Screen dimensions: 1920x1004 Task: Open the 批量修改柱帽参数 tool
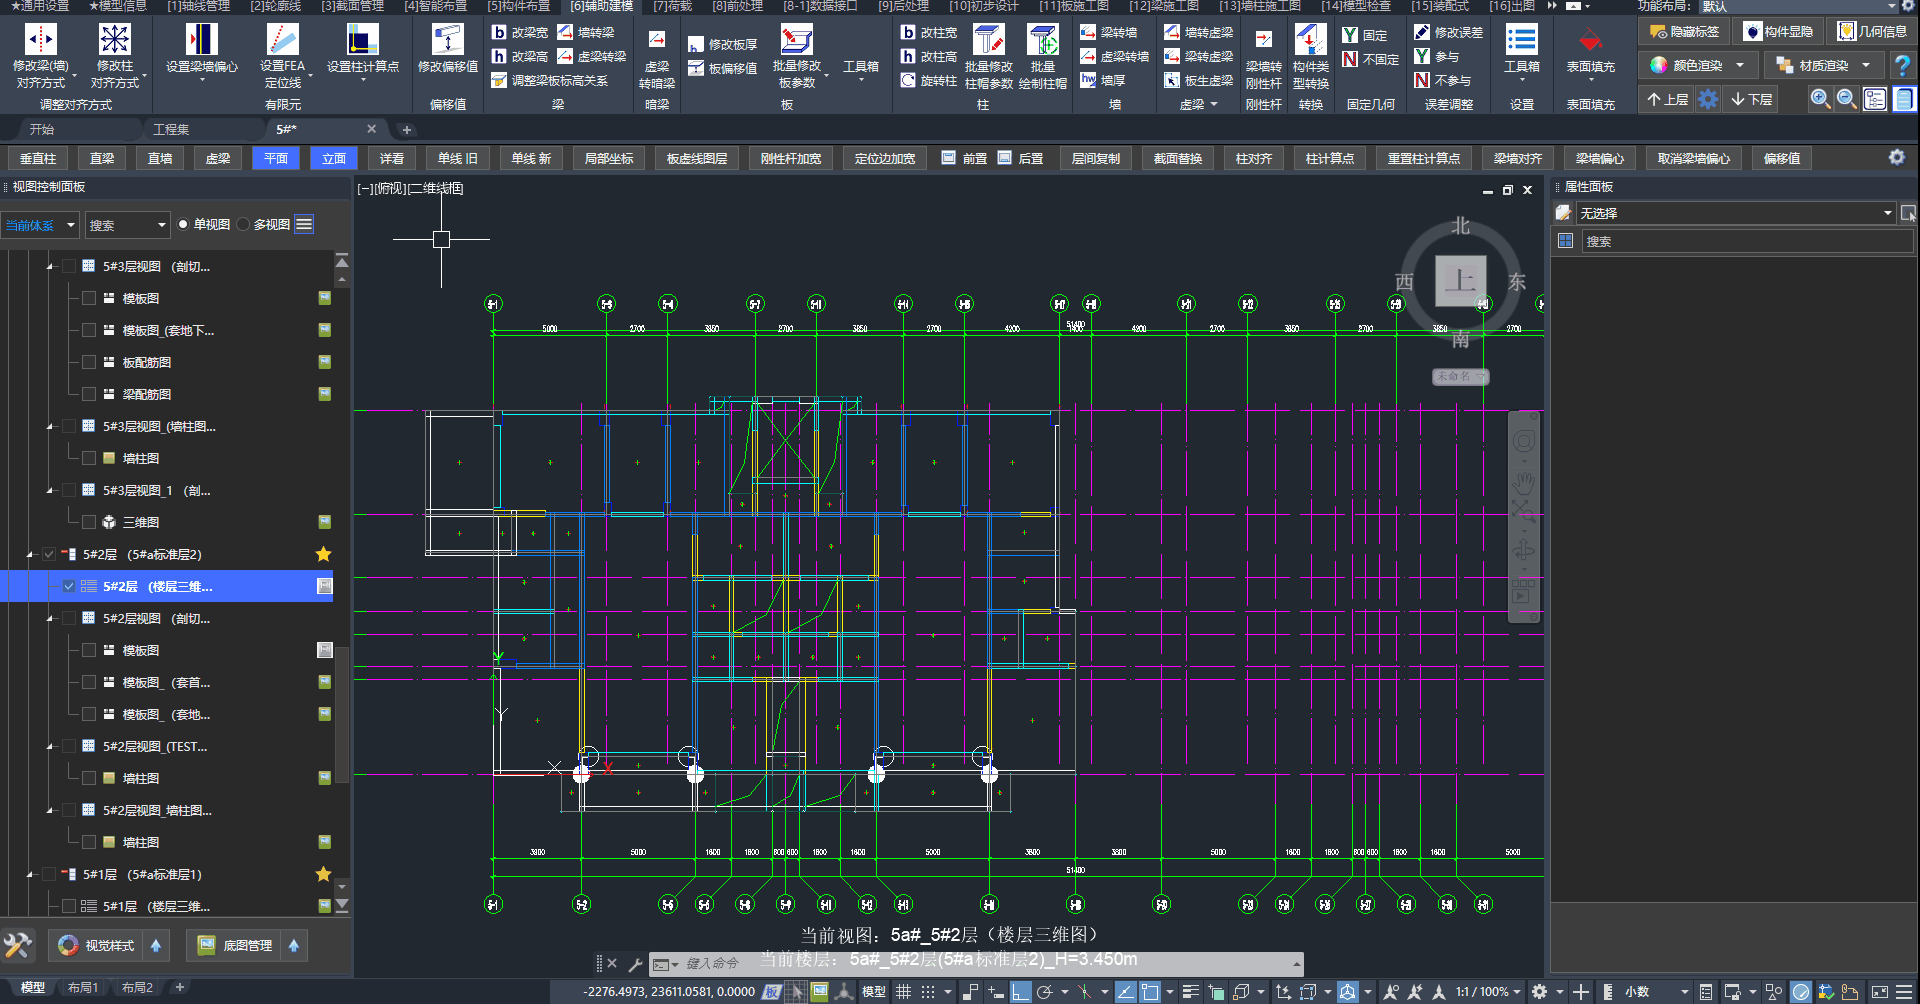tap(988, 56)
